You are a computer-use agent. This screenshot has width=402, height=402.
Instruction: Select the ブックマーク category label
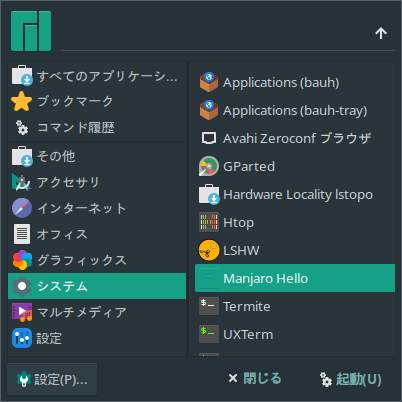tap(75, 101)
